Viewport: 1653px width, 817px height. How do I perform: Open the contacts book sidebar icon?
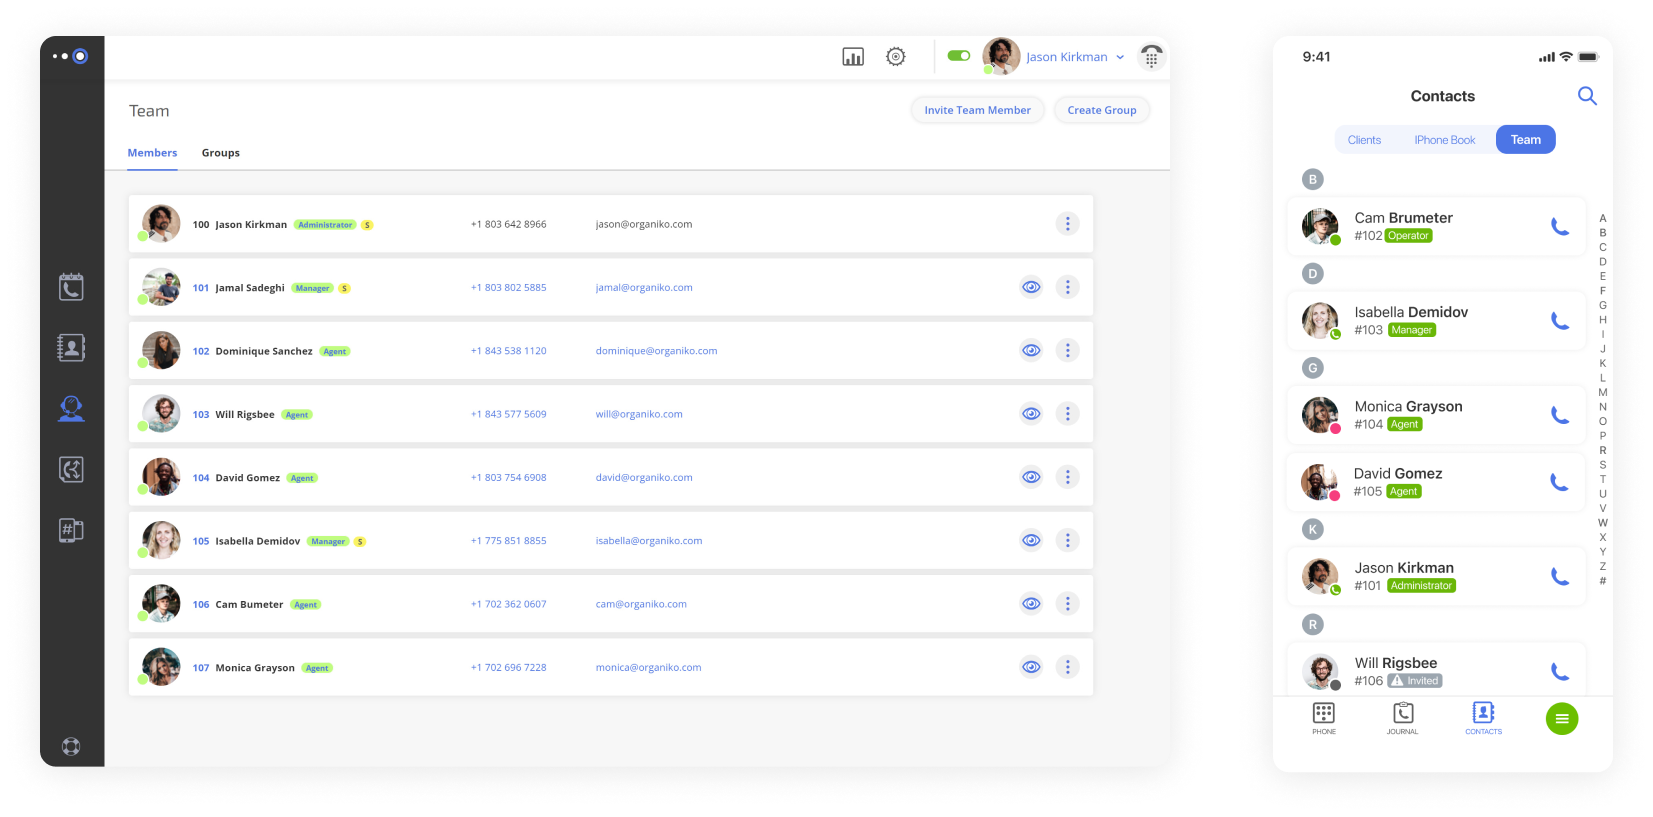(x=71, y=348)
